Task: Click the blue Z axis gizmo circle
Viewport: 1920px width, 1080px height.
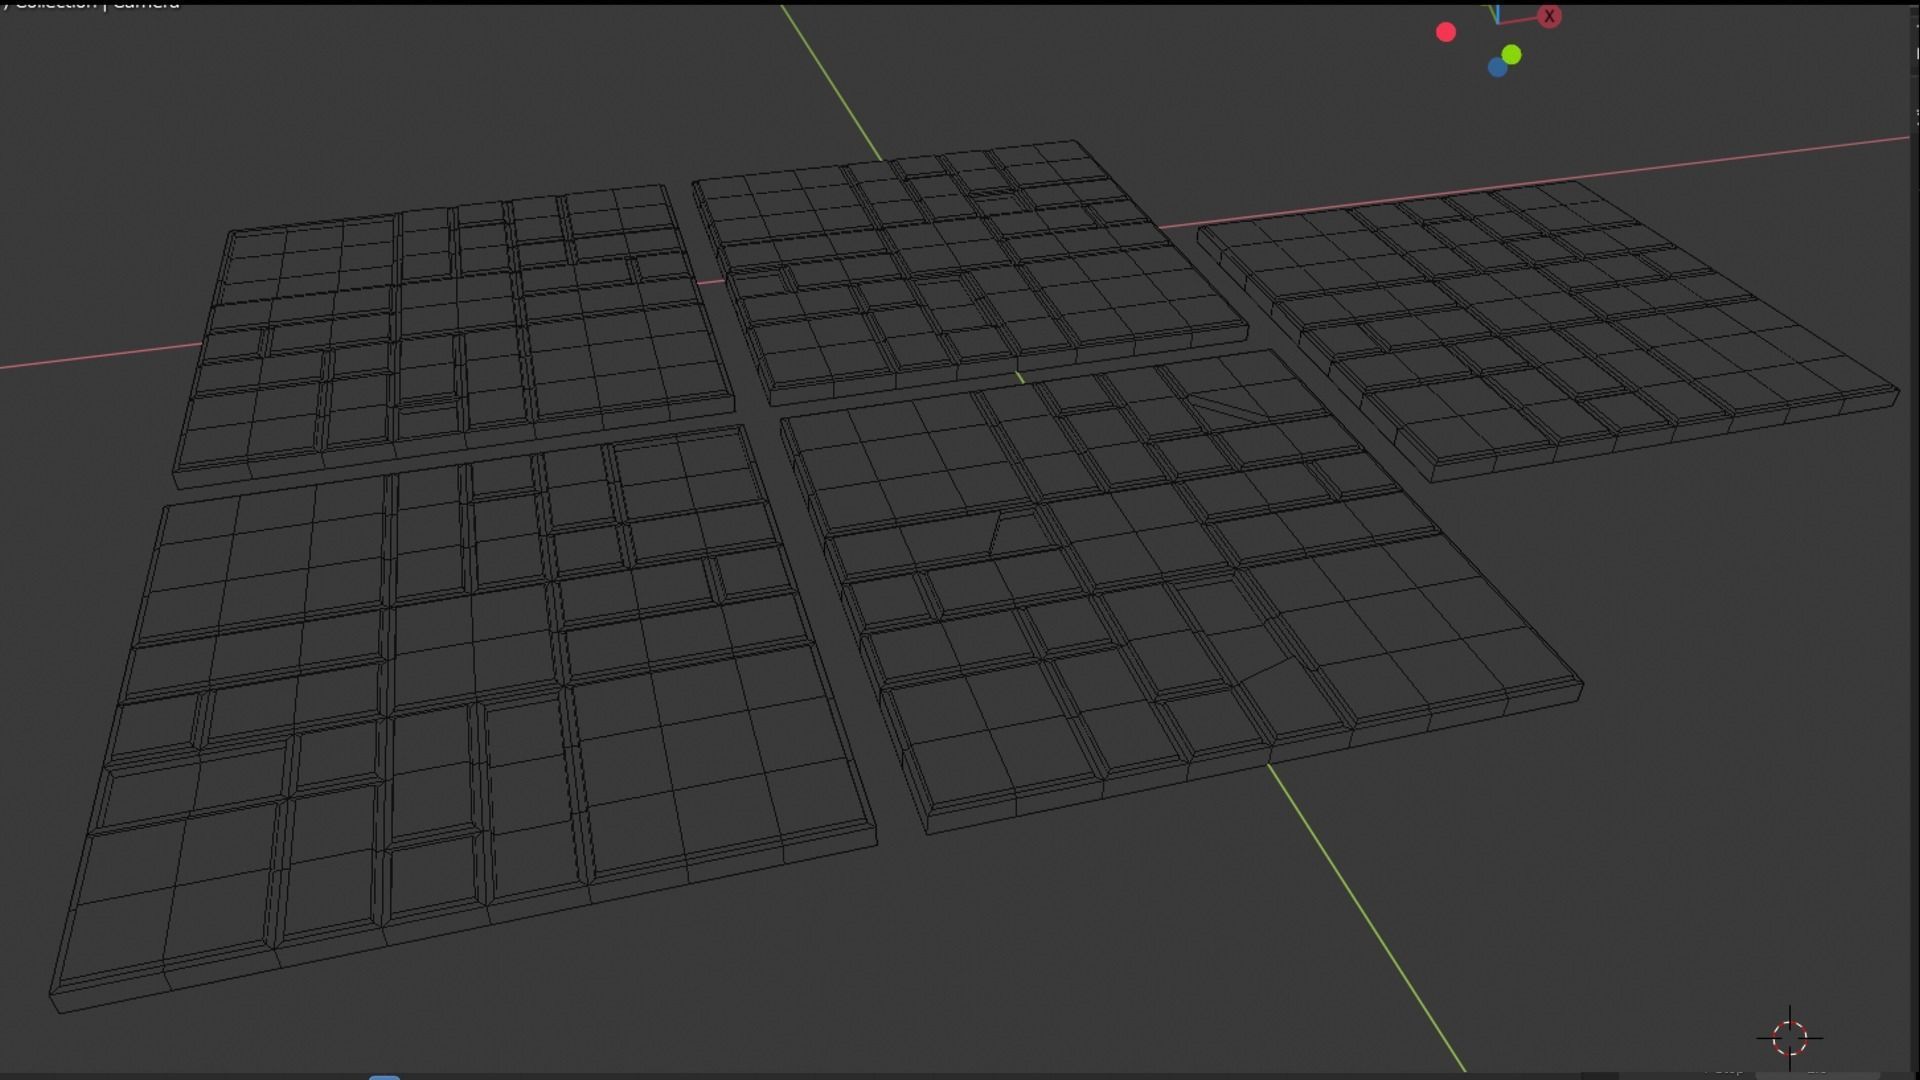Action: [x=1497, y=67]
